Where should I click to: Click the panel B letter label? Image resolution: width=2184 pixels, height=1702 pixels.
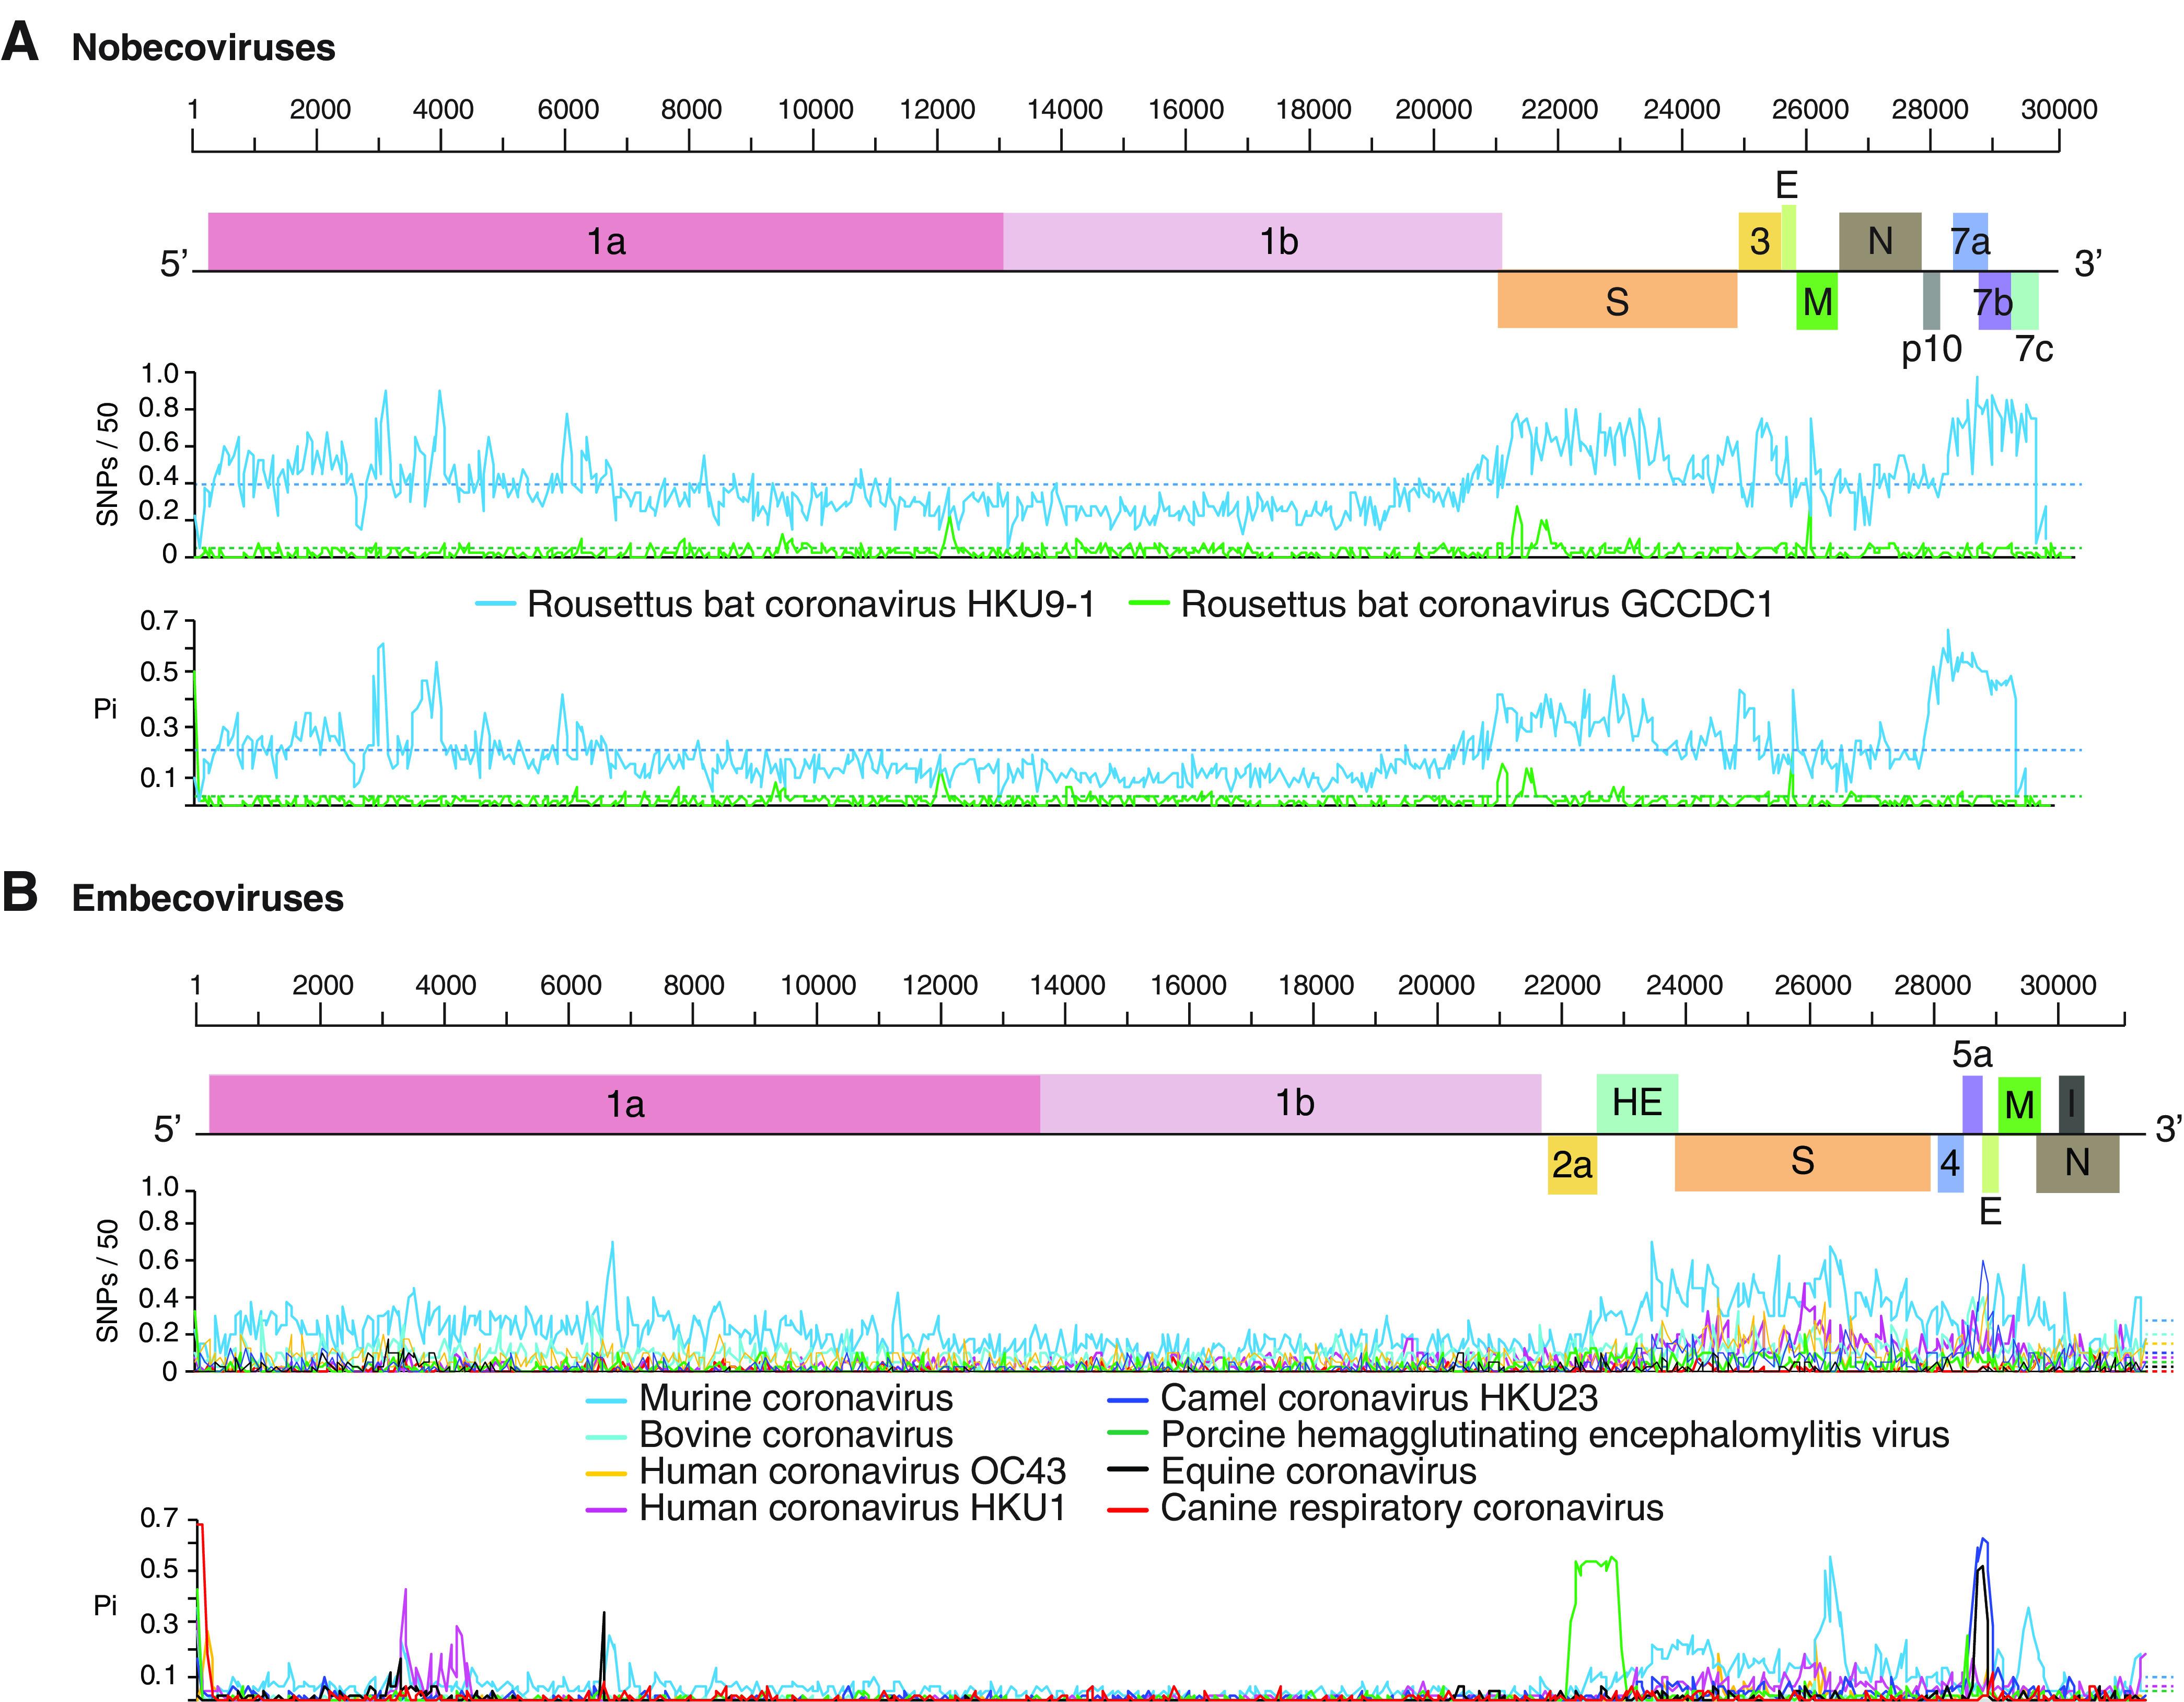coord(20,891)
